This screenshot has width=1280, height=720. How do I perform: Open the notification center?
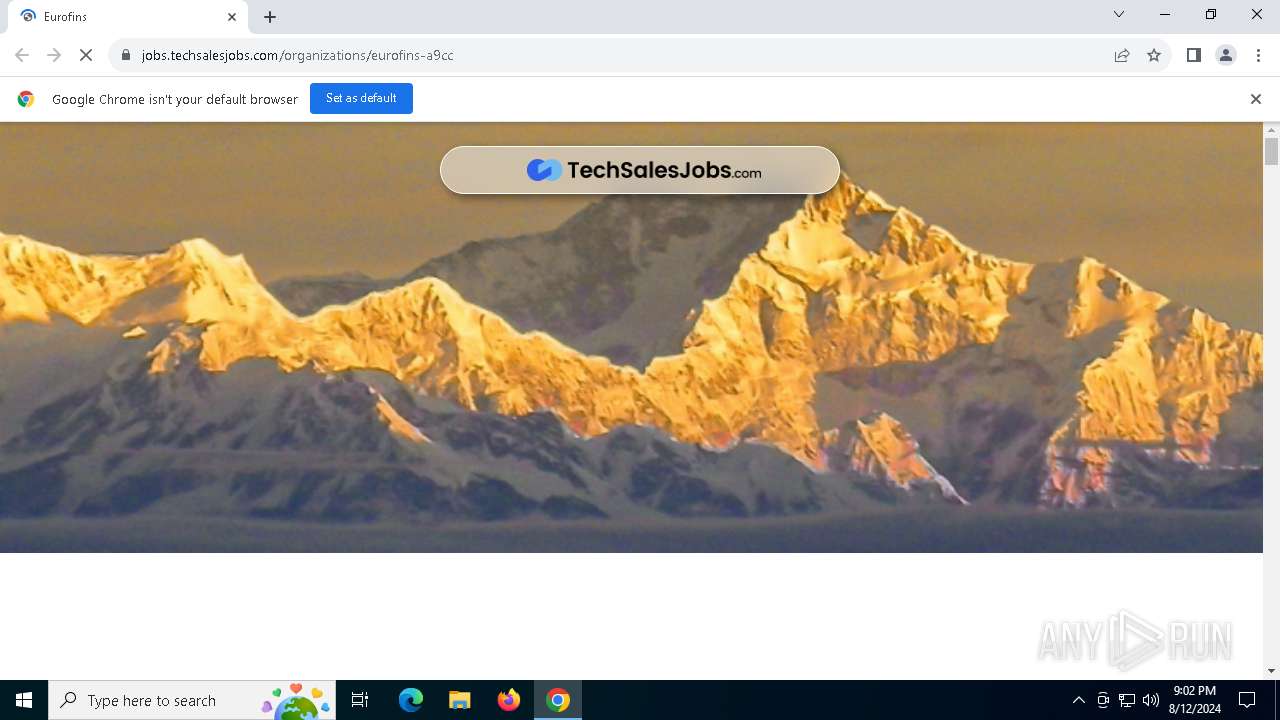pos(1247,700)
